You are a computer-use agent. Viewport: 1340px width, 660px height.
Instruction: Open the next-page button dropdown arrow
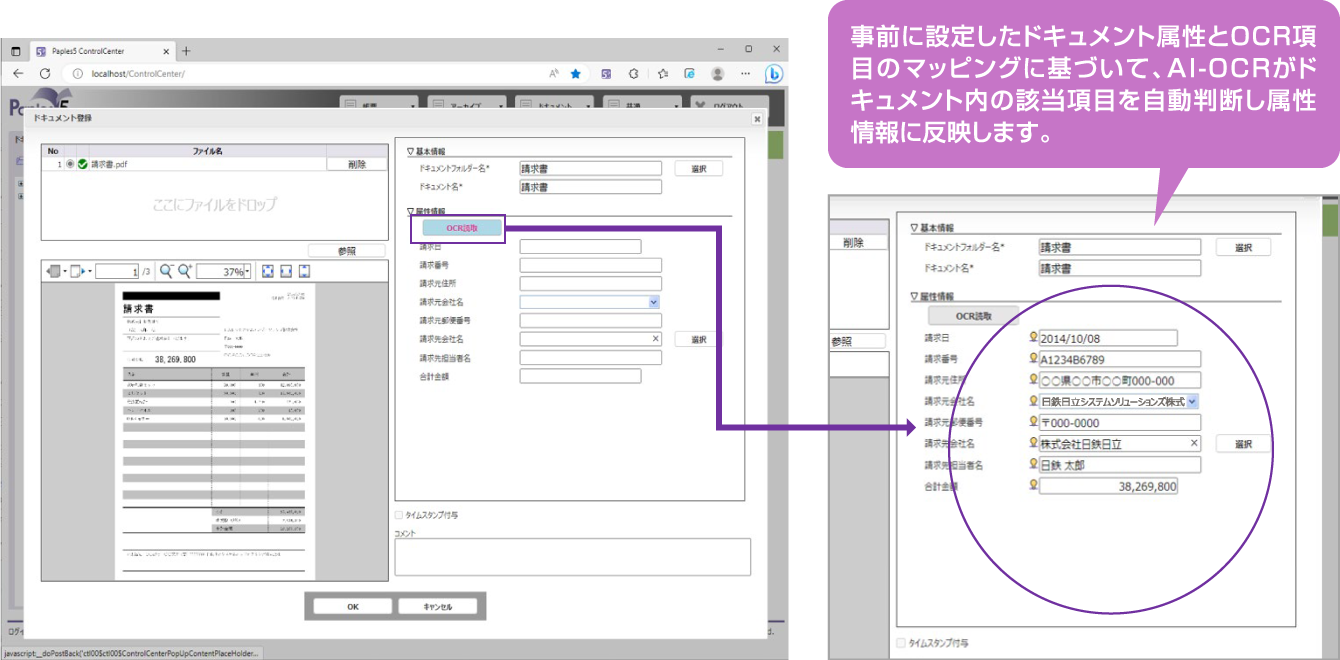click(88, 271)
